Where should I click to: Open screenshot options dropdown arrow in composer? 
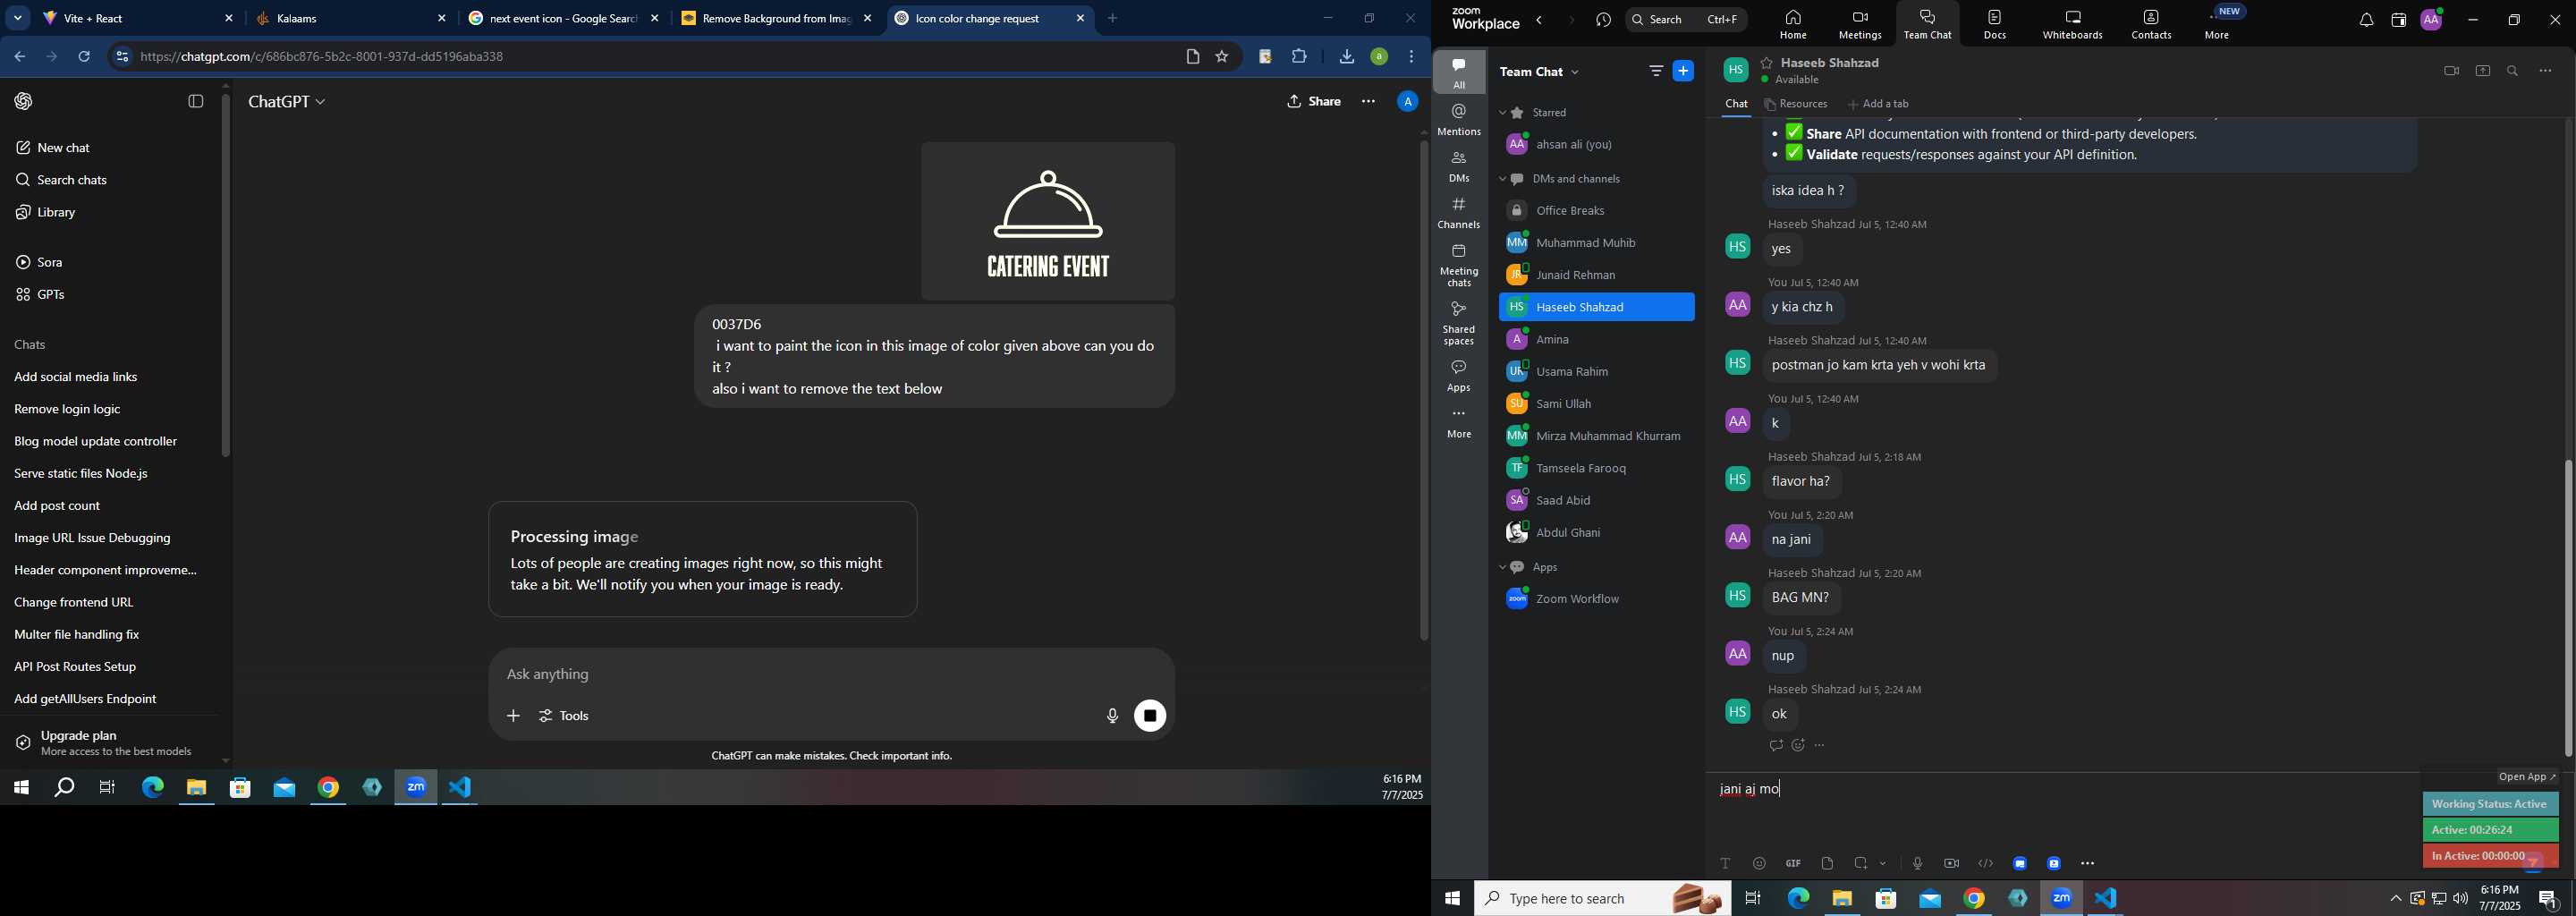pos(1884,863)
